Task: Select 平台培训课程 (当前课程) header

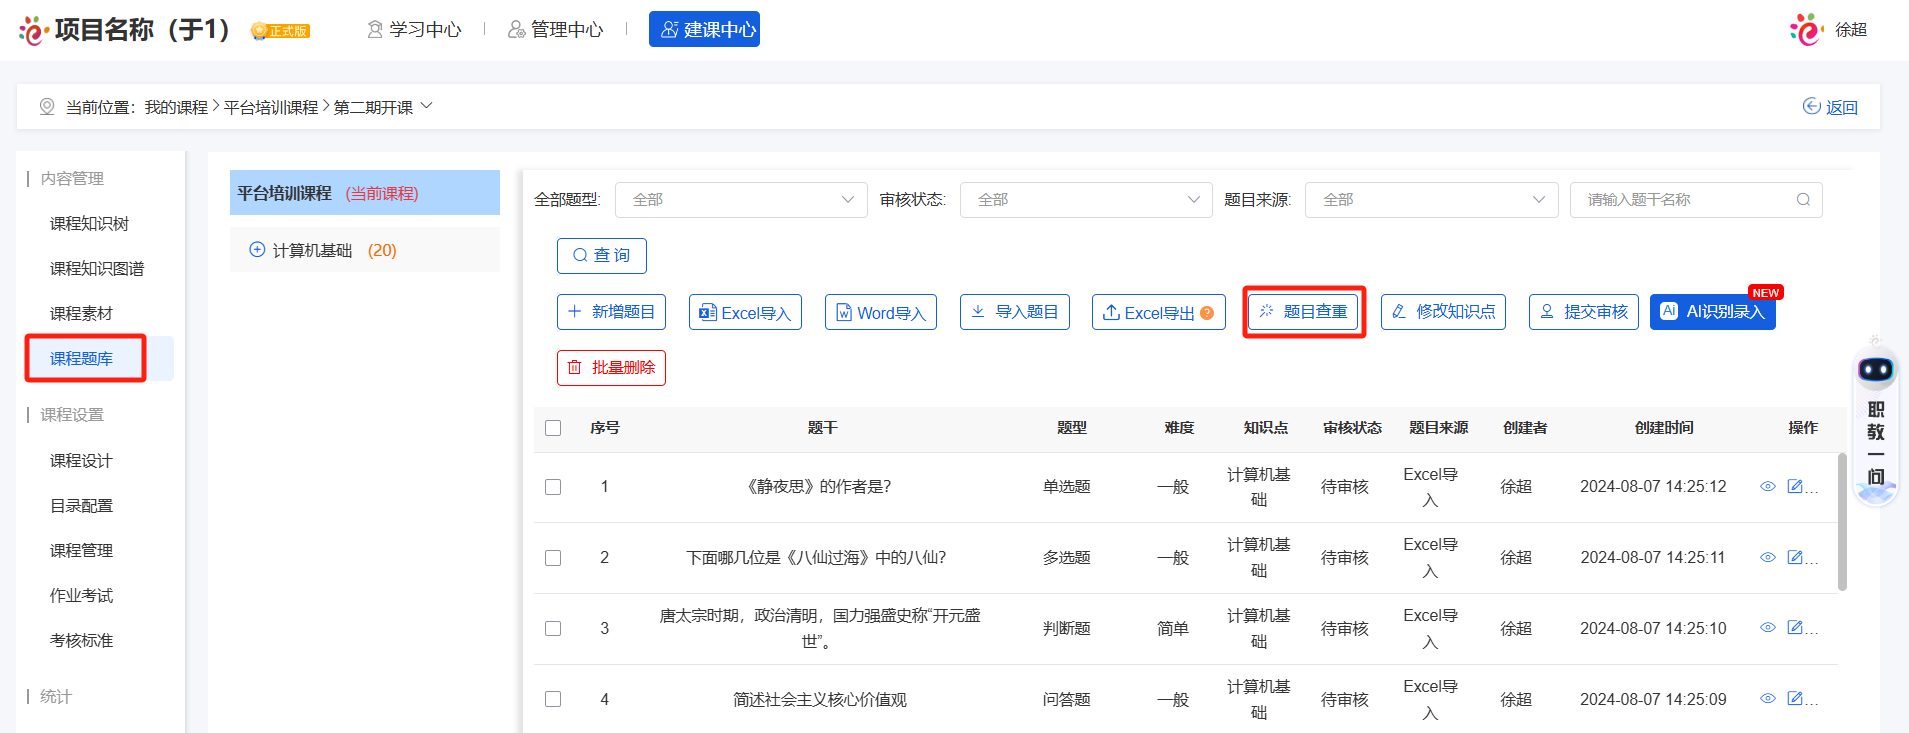Action: point(365,193)
